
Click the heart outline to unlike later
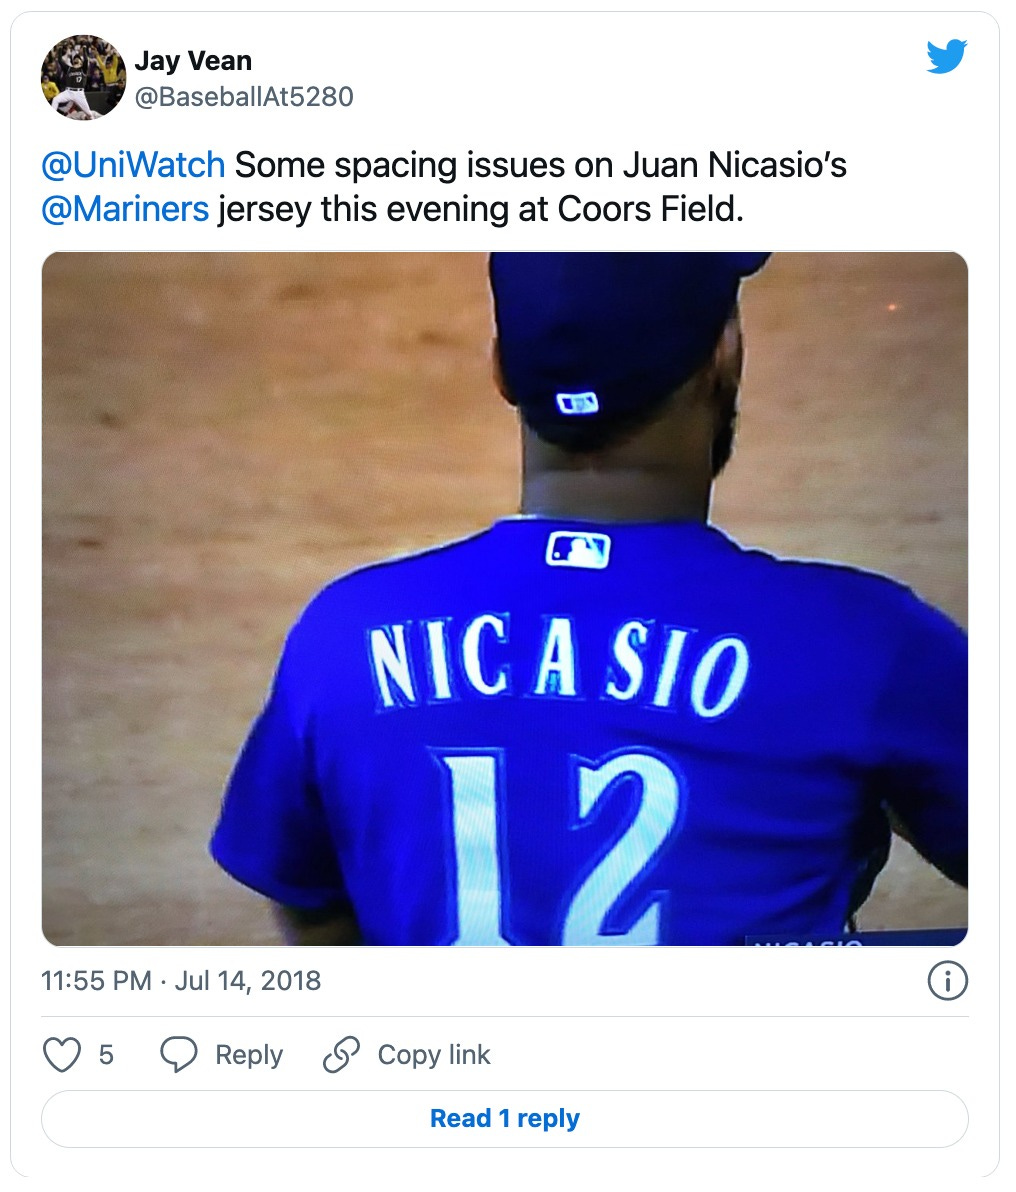tap(62, 1054)
